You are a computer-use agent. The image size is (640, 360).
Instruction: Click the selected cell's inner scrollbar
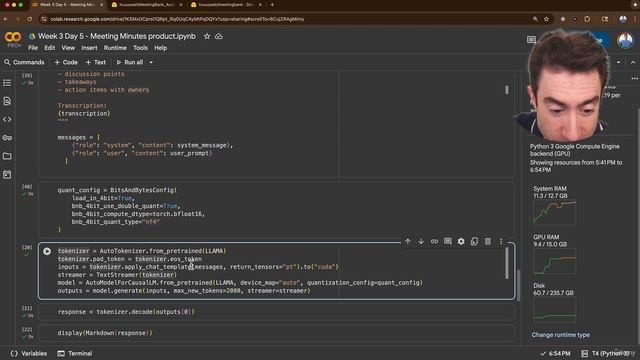507,263
